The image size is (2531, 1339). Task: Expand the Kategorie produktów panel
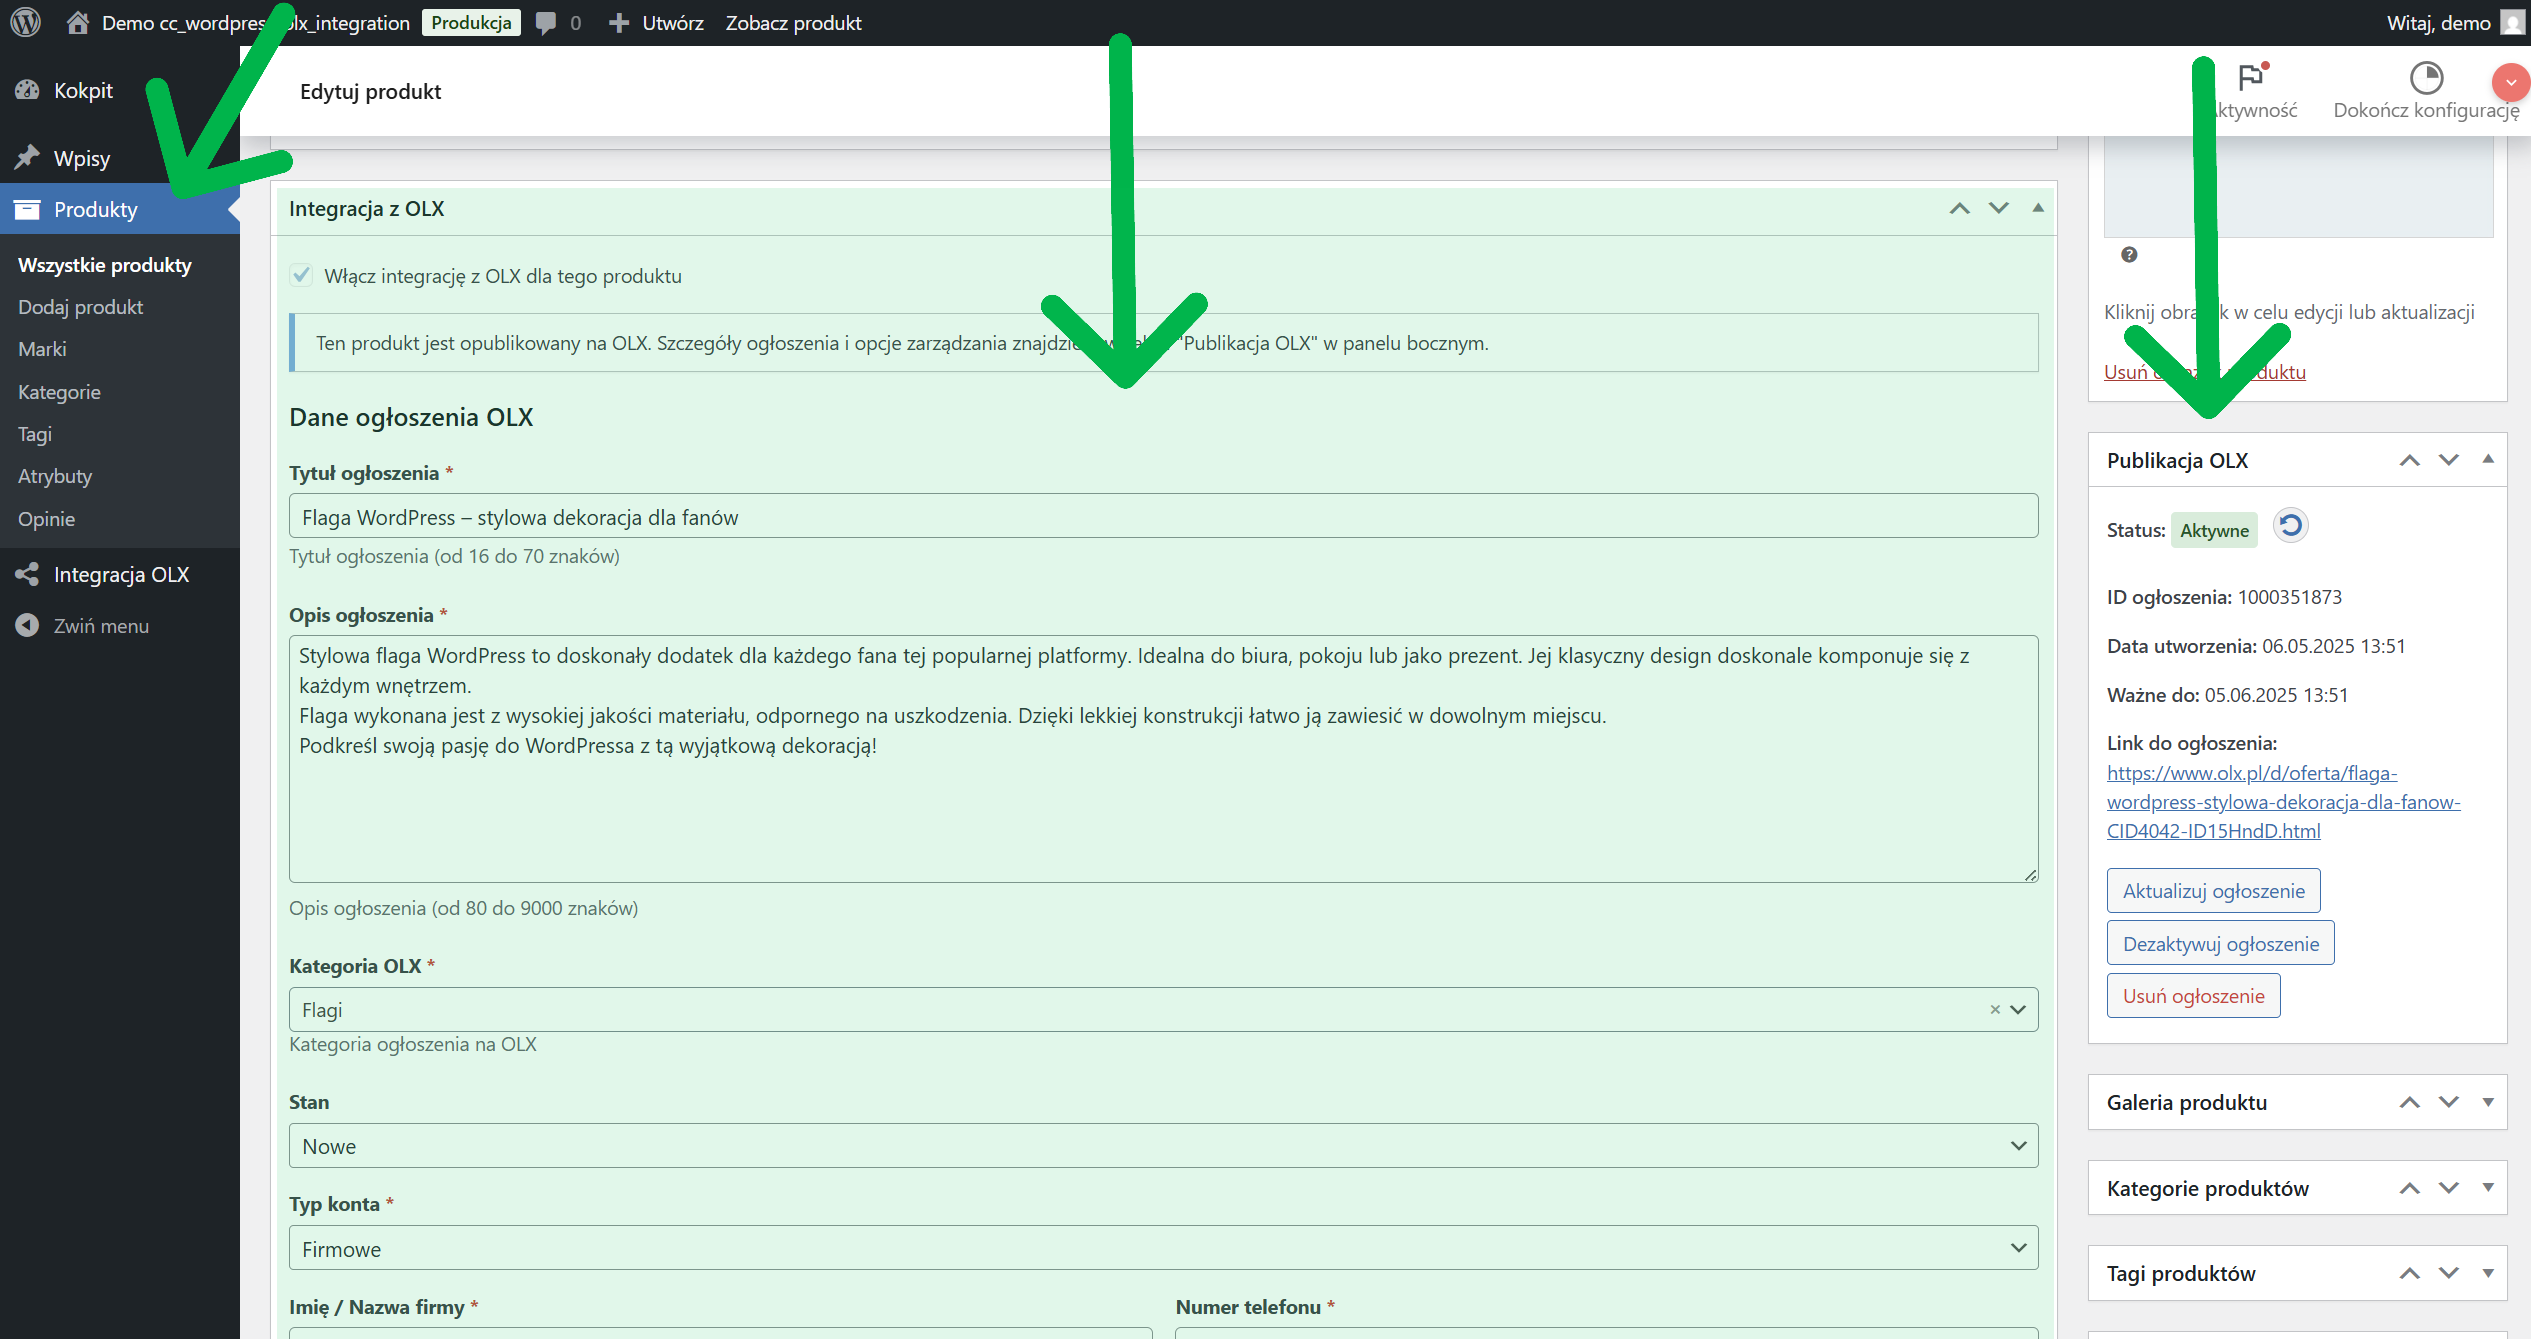click(2487, 1188)
